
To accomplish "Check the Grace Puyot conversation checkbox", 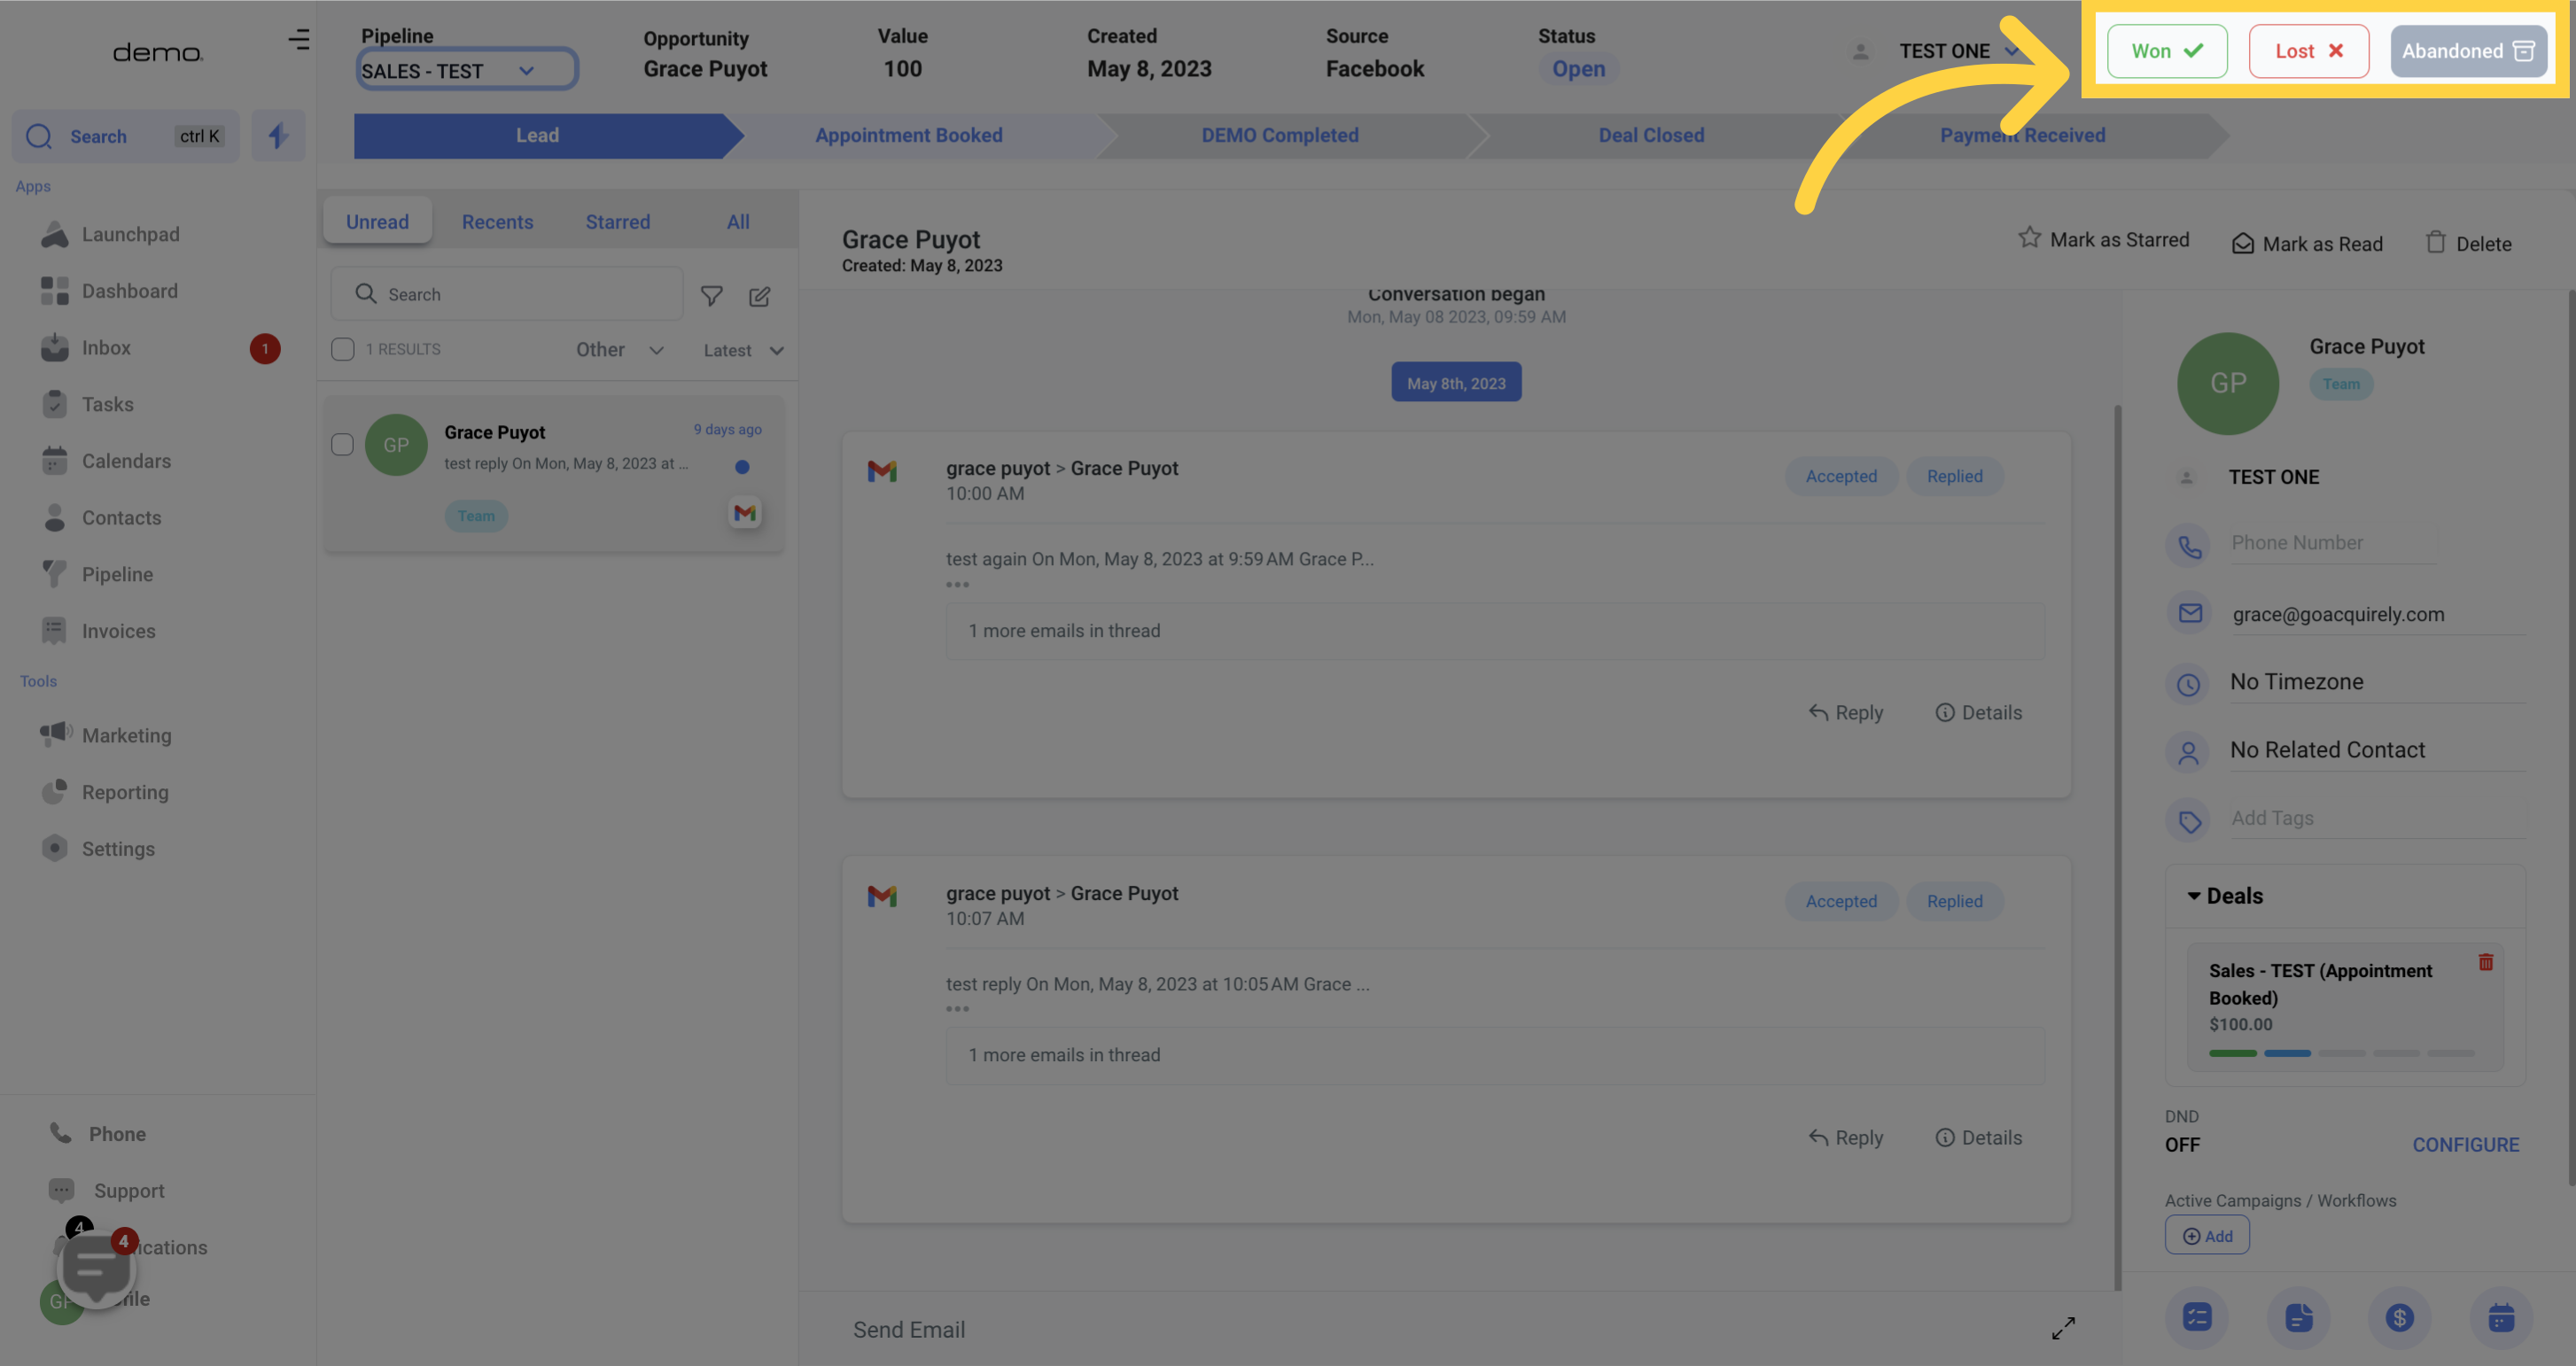I will 342,446.
